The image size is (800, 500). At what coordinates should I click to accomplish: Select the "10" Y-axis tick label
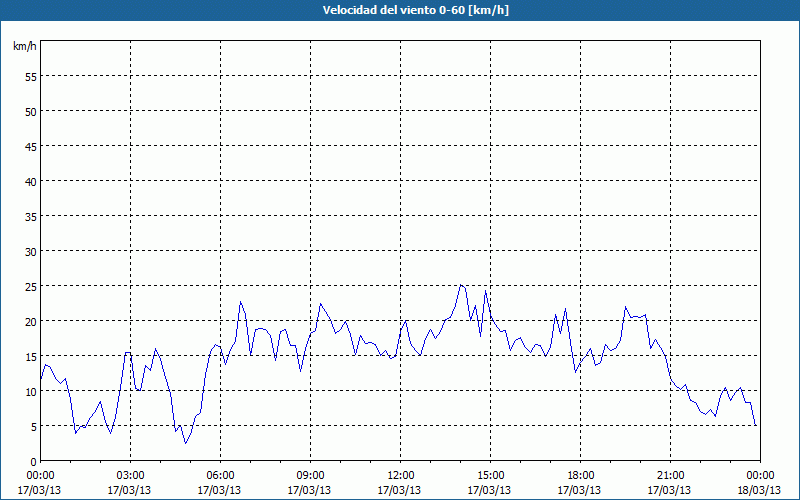(x=31, y=391)
